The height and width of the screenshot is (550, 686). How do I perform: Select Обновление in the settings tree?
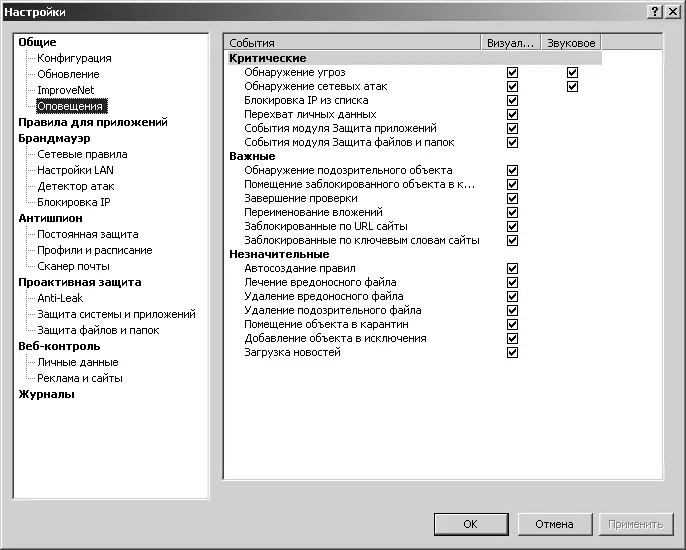coord(68,74)
